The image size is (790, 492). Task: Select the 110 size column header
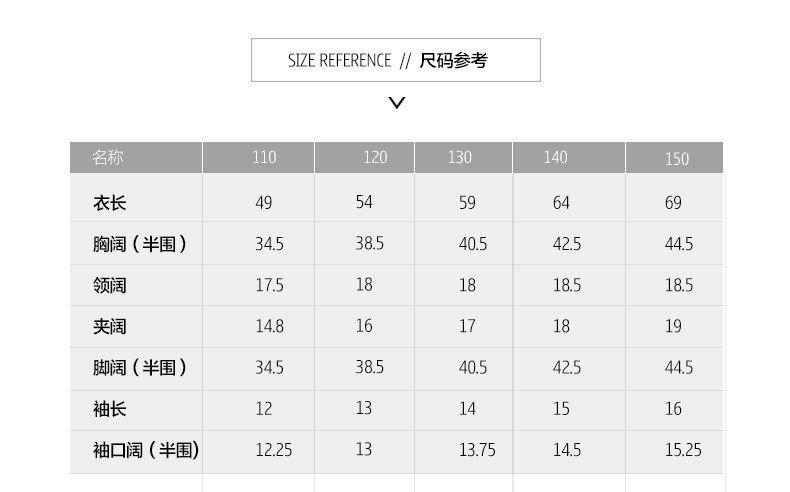pos(264,158)
